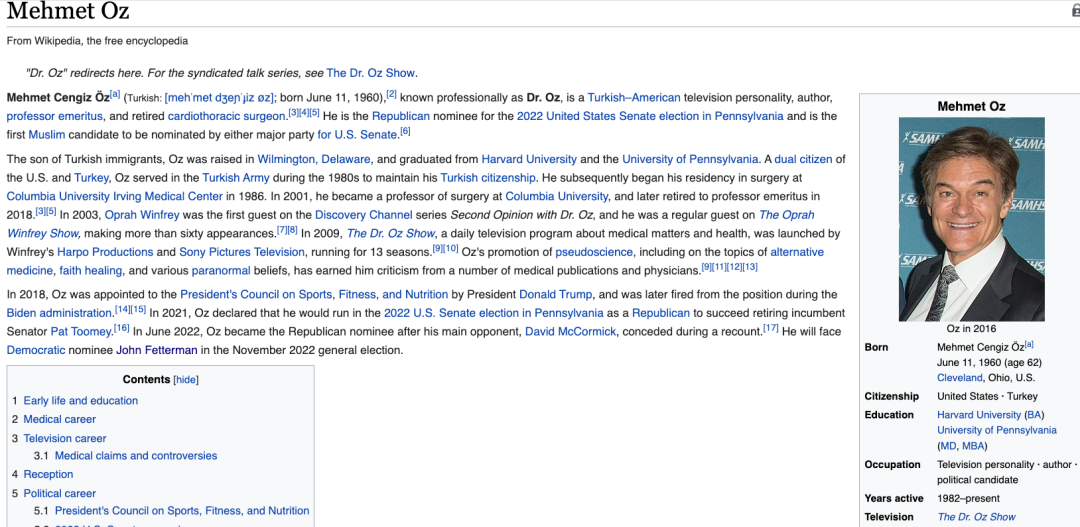Click the Columbia University professor link
The height and width of the screenshot is (527, 1080).
pos(557,196)
